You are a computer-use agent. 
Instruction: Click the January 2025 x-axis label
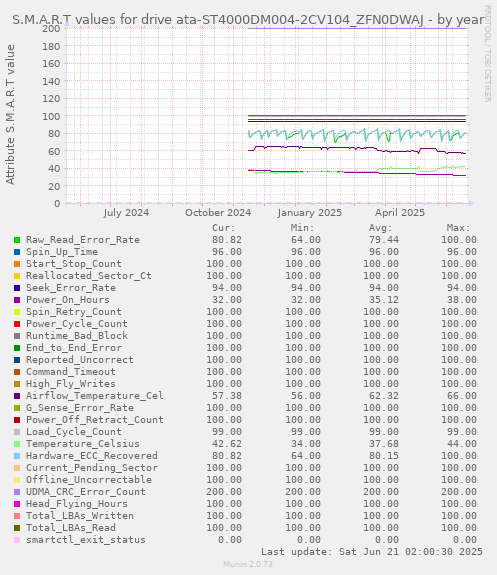[x=310, y=213]
